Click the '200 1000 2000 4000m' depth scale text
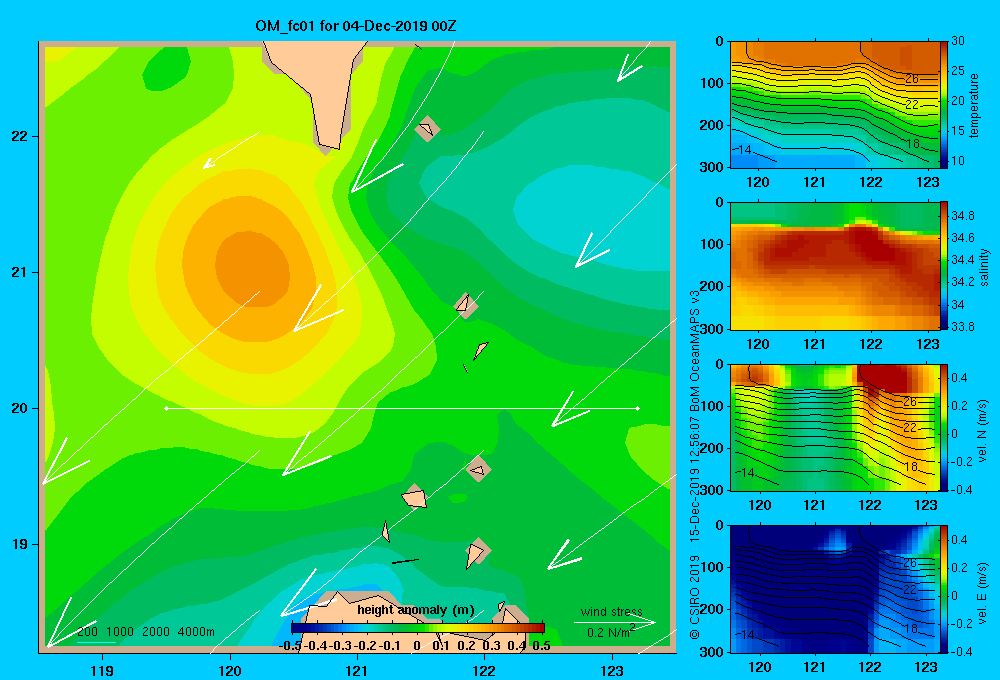The height and width of the screenshot is (680, 1000). point(146,632)
